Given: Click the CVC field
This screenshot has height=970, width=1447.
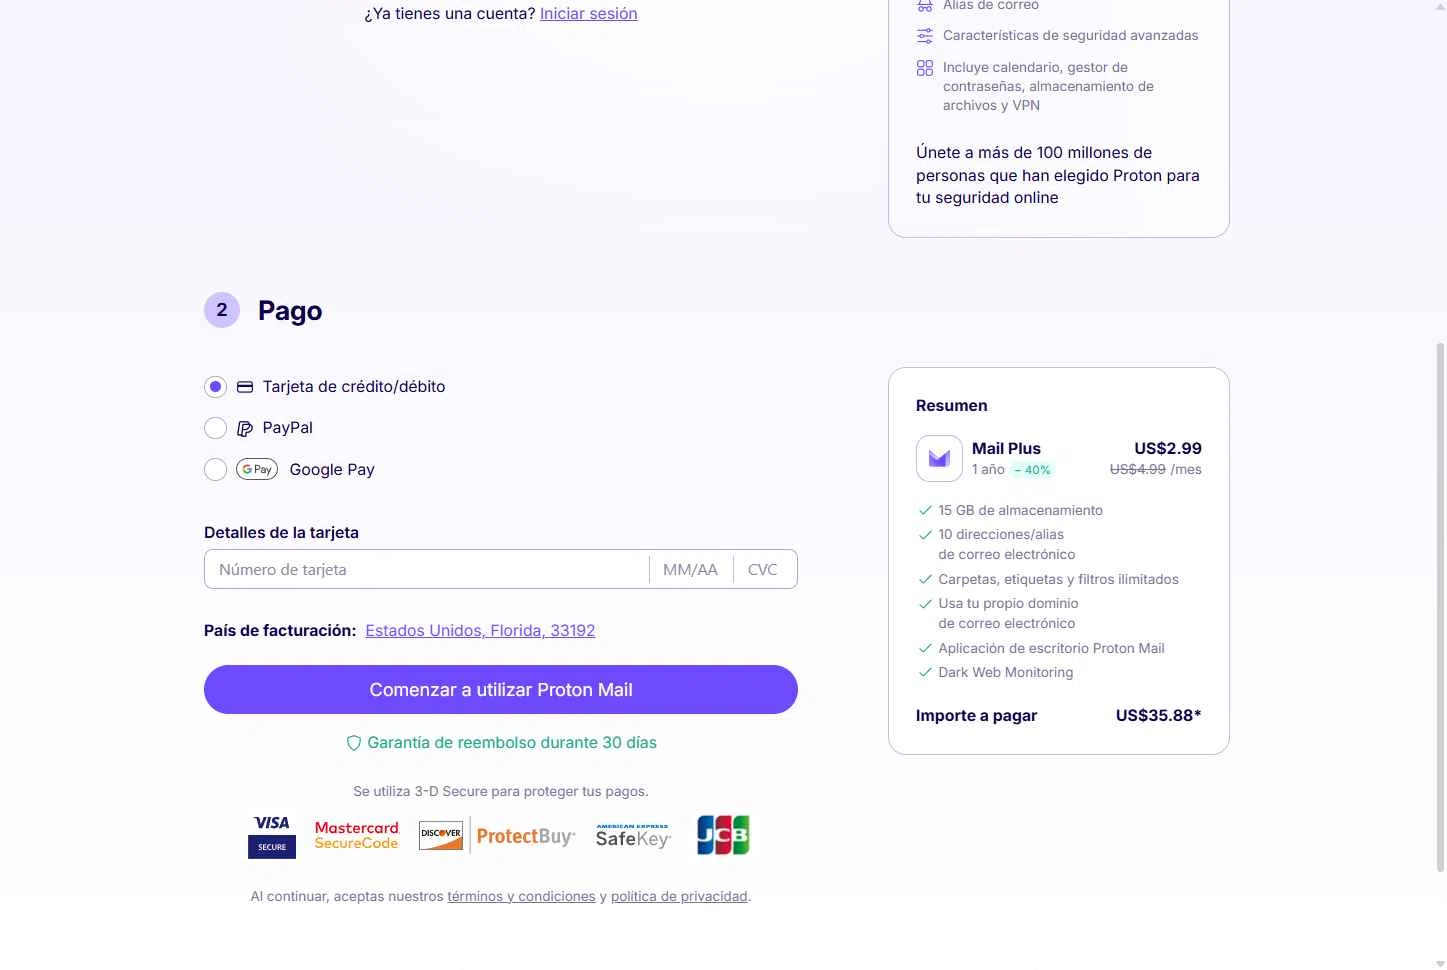Looking at the screenshot, I should [x=764, y=570].
